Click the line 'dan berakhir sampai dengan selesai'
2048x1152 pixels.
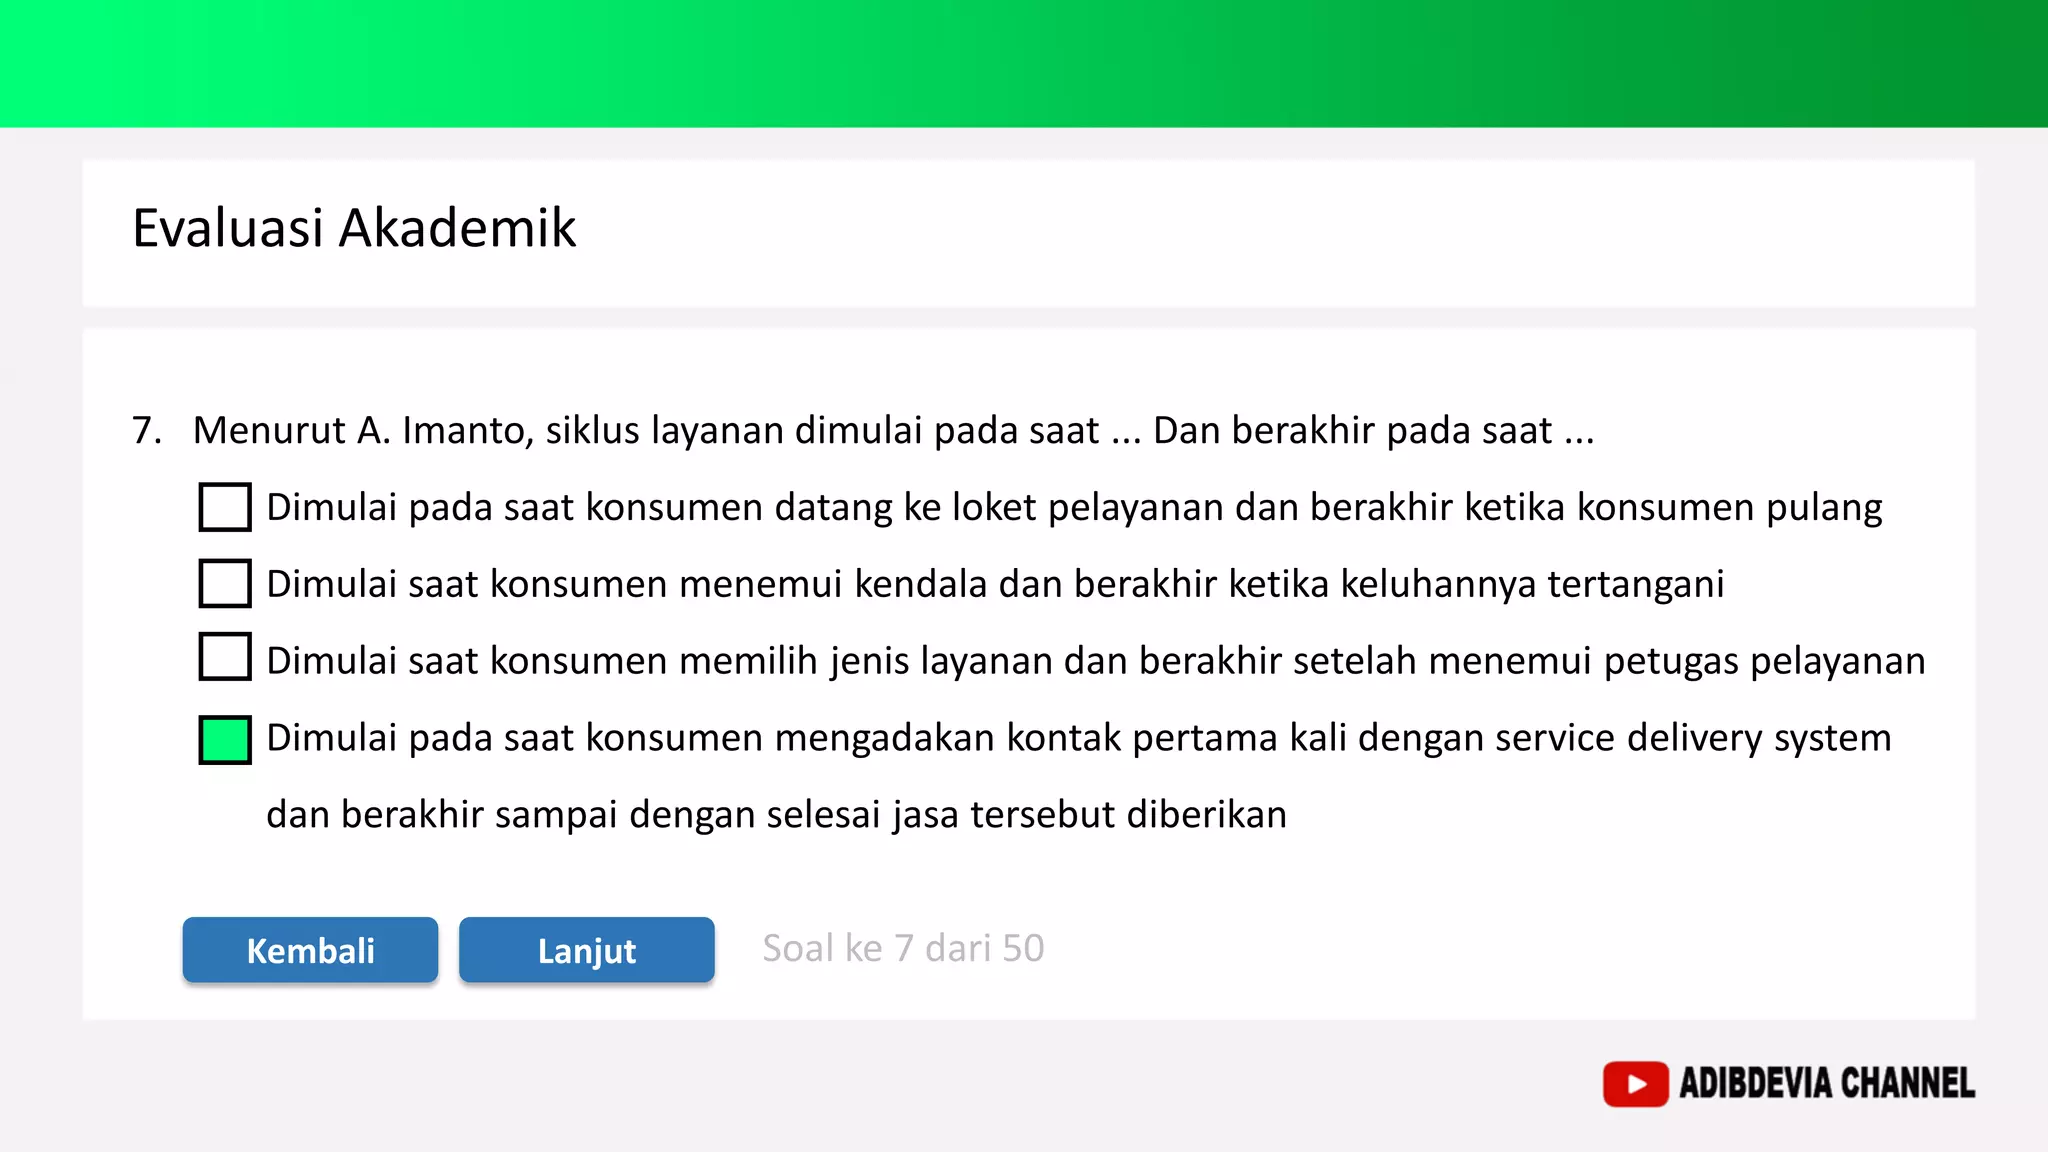pyautogui.click(x=776, y=815)
